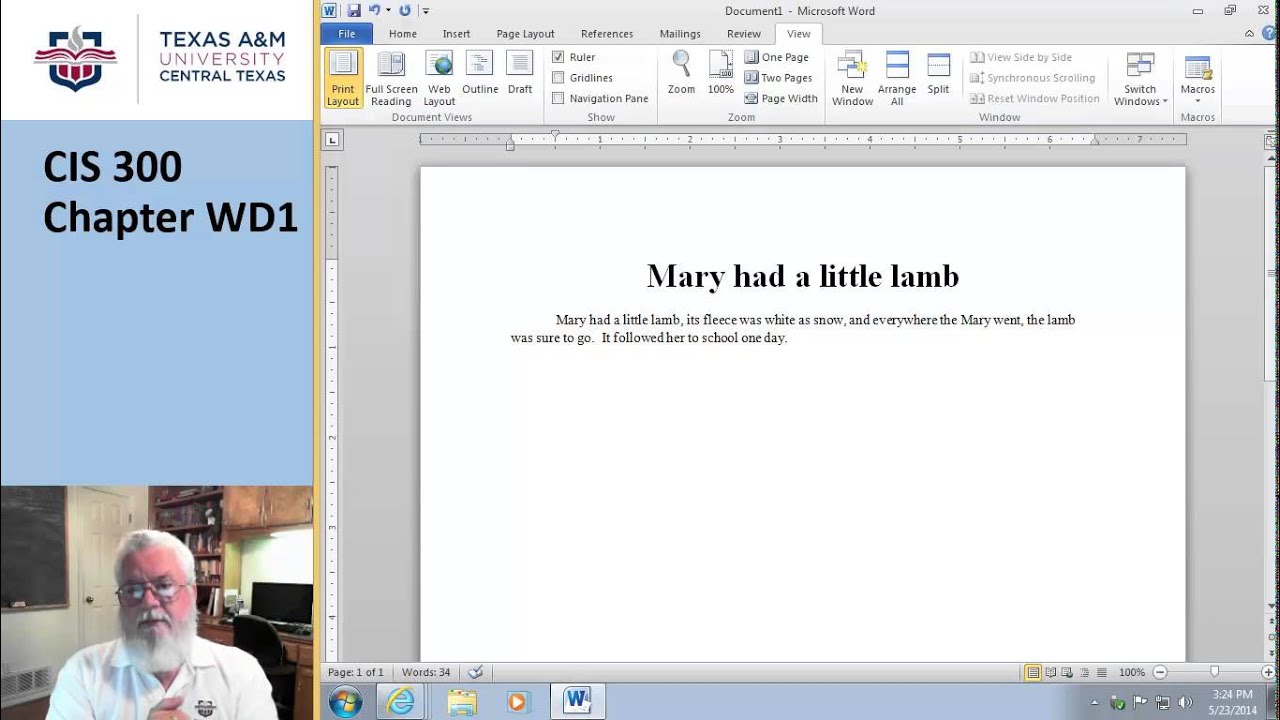Image resolution: width=1280 pixels, height=720 pixels.
Task: Click the heading "Mary had a little lamb"
Action: click(803, 276)
